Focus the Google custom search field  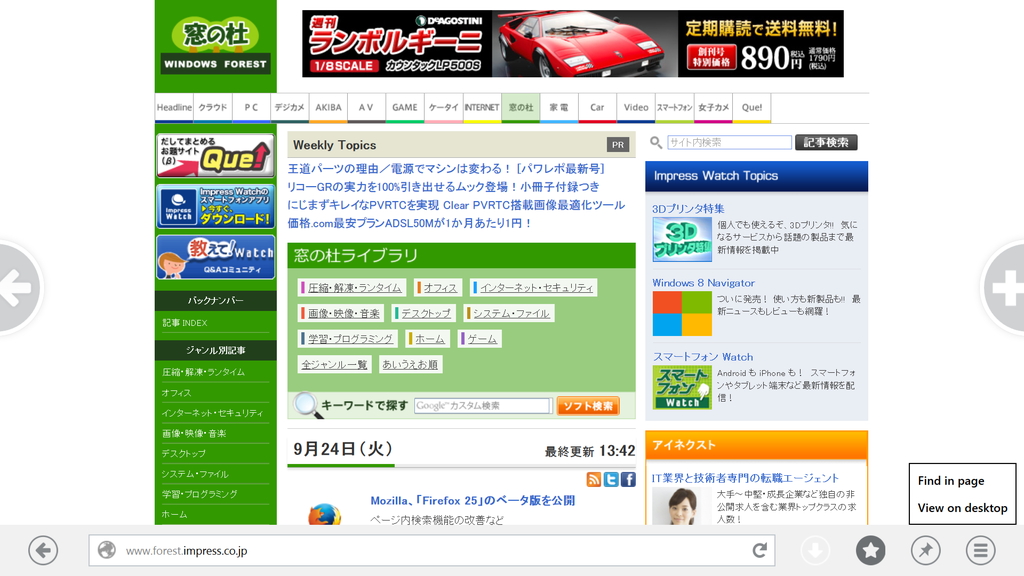point(483,406)
